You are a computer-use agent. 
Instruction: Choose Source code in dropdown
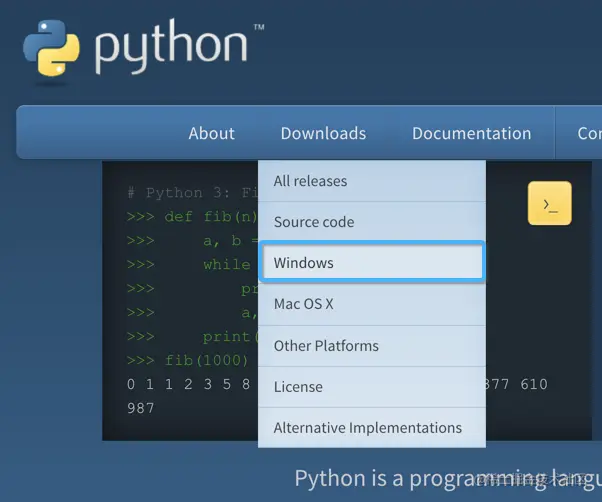point(372,222)
